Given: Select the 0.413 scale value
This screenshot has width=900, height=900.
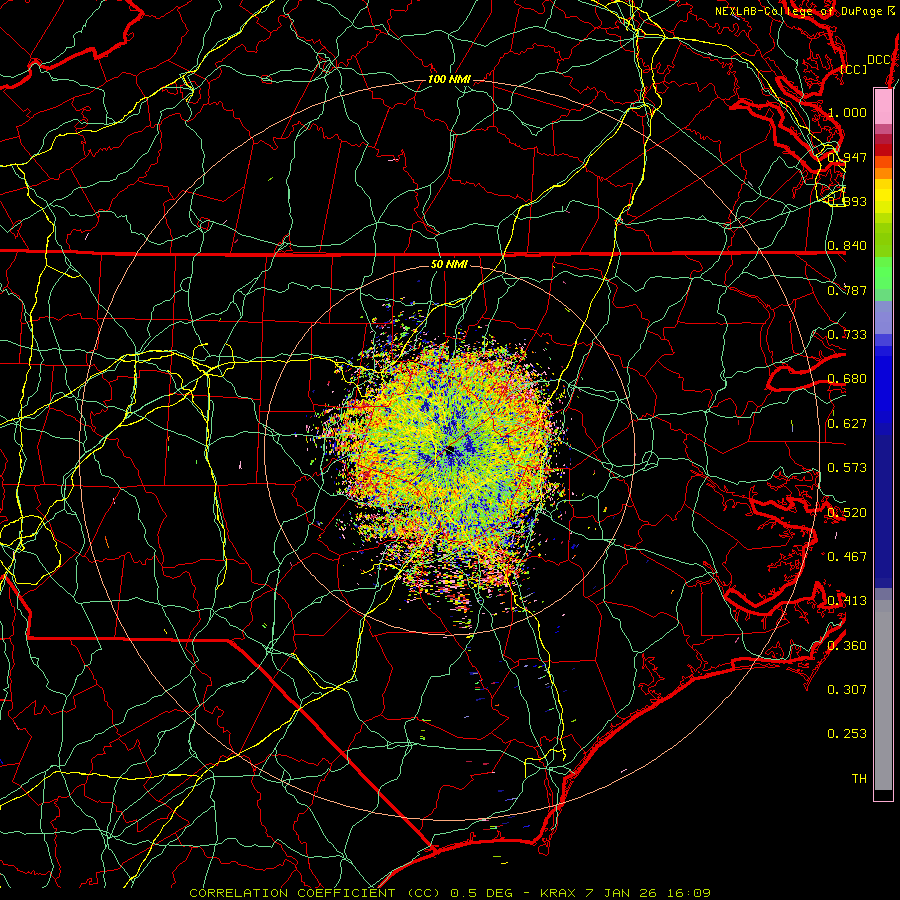Looking at the screenshot, I should (847, 601).
